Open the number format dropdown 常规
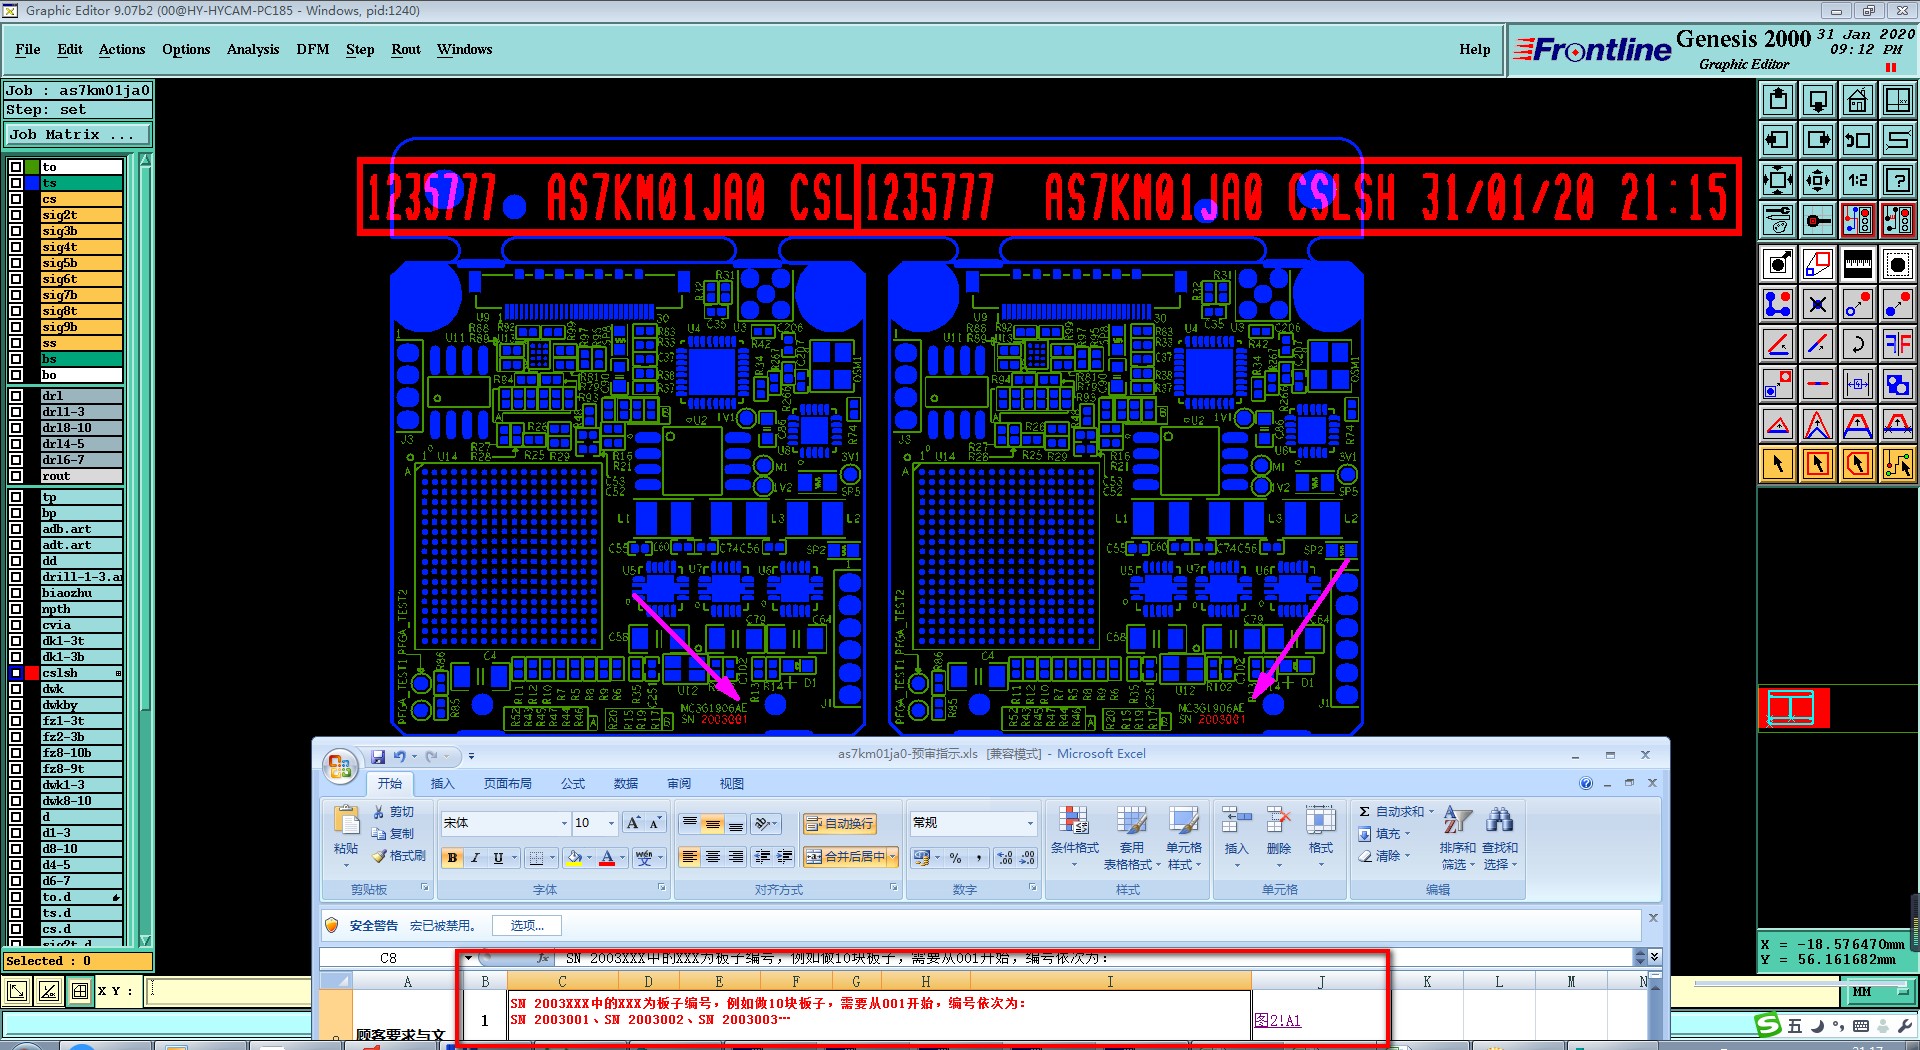The image size is (1920, 1050). click(x=1030, y=823)
